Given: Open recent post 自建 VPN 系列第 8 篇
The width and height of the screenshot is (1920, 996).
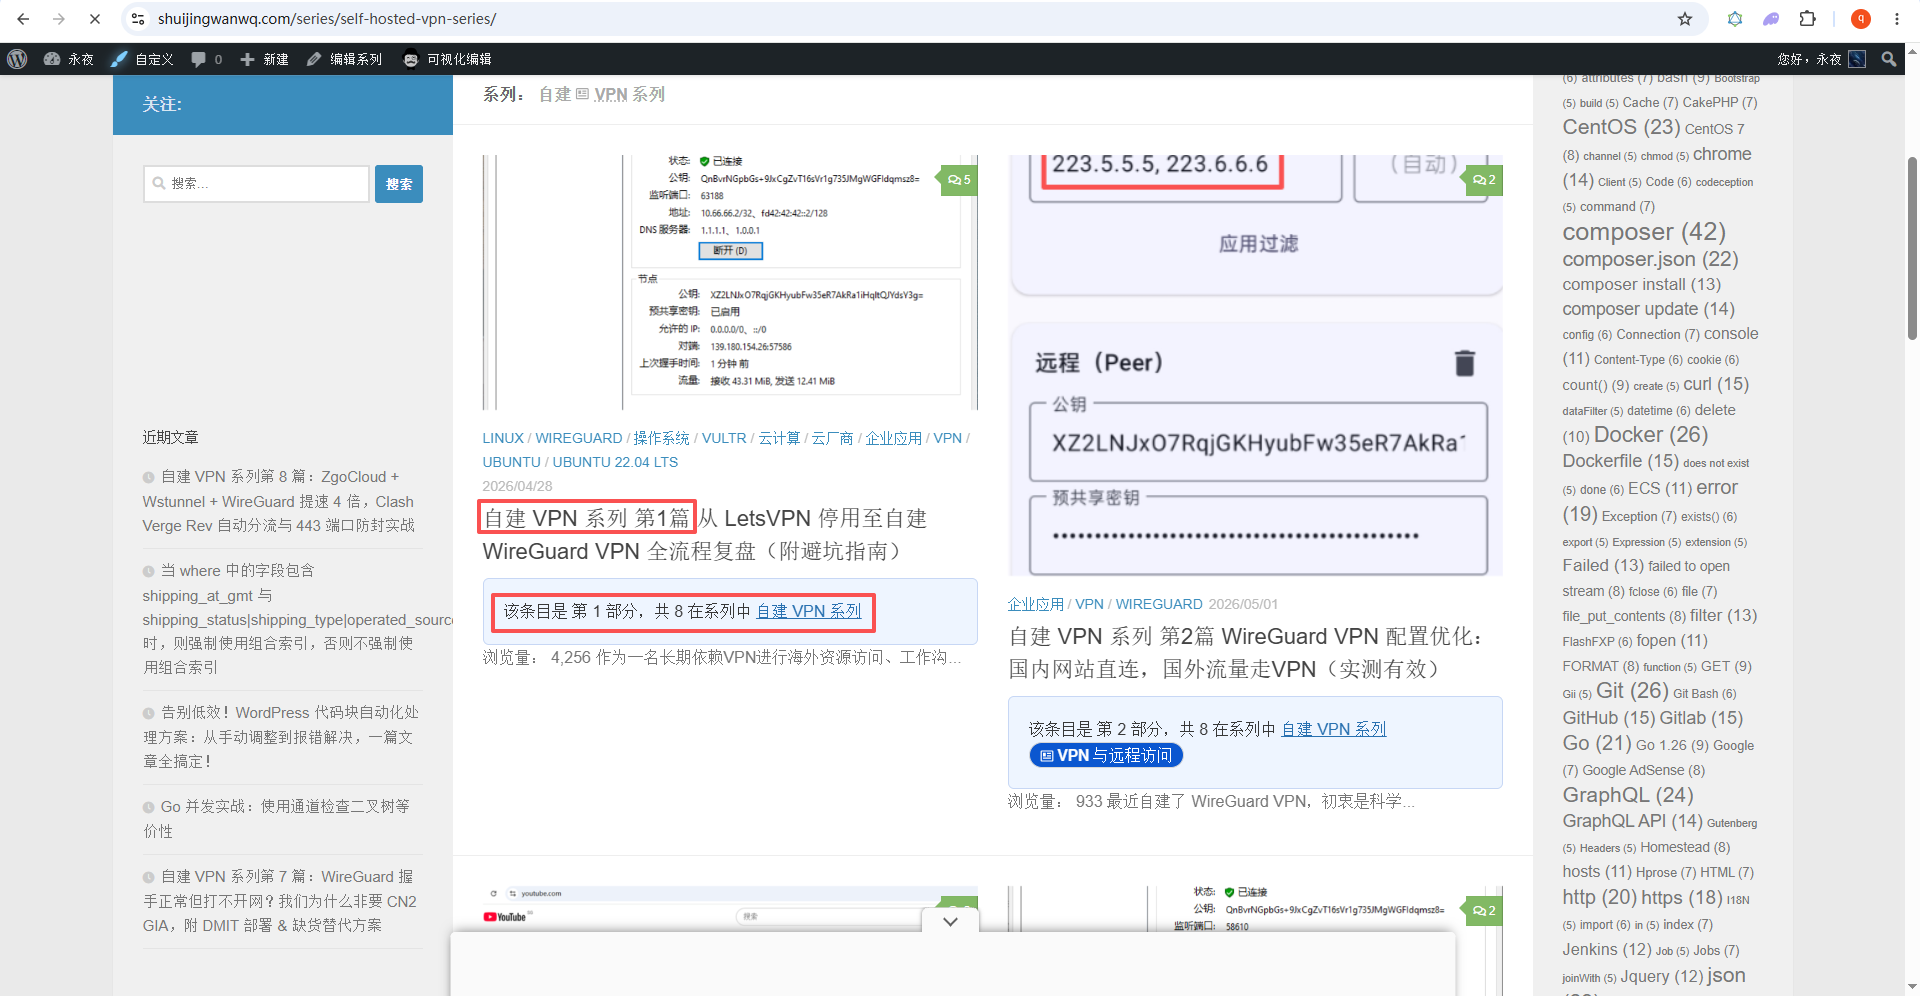Looking at the screenshot, I should (x=279, y=501).
